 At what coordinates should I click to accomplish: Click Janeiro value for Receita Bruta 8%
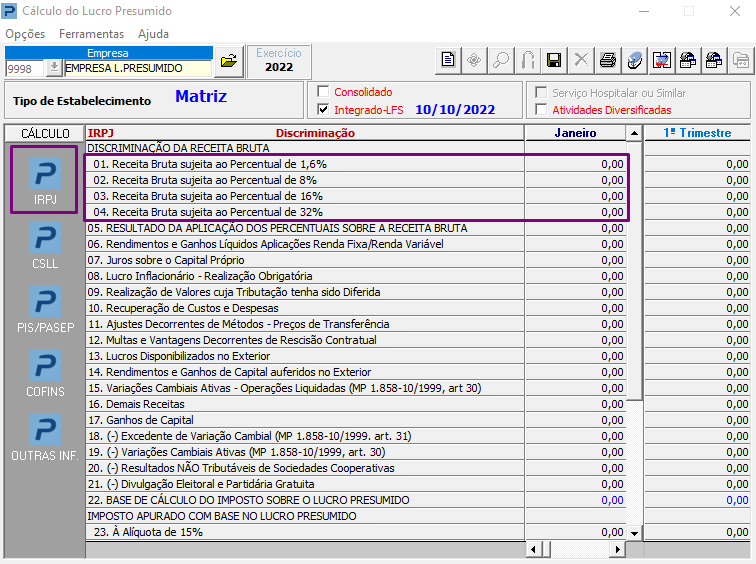click(575, 180)
